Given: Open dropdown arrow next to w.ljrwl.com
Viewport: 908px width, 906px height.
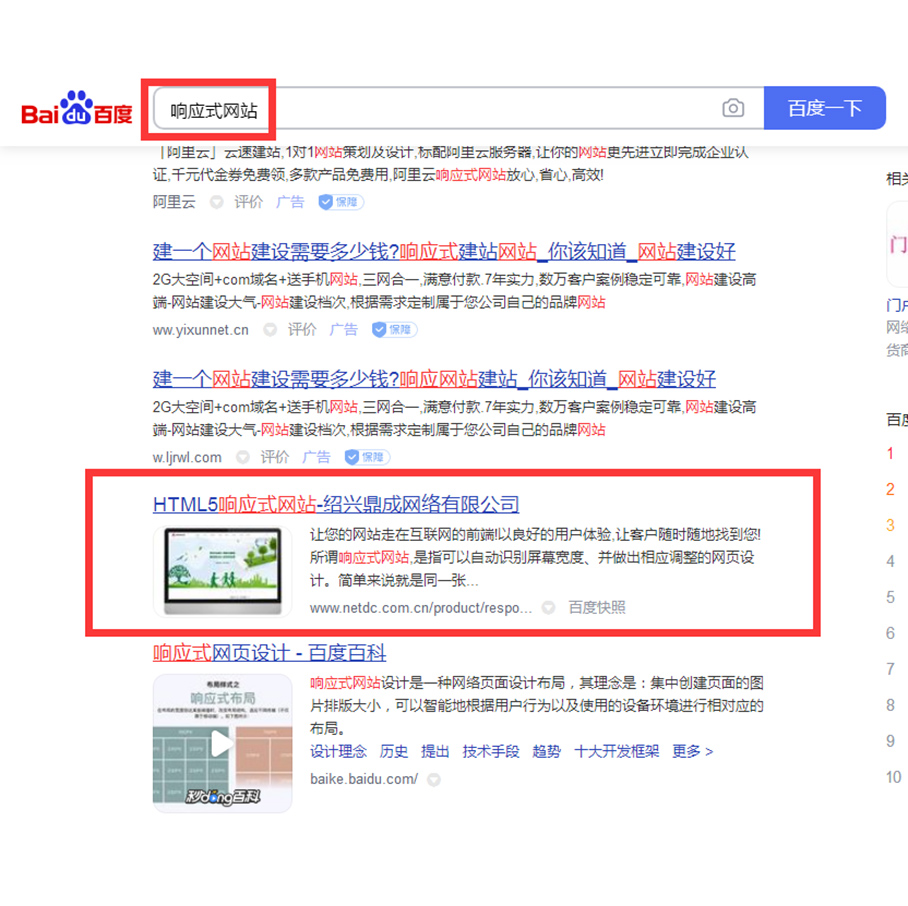Looking at the screenshot, I should [x=243, y=457].
